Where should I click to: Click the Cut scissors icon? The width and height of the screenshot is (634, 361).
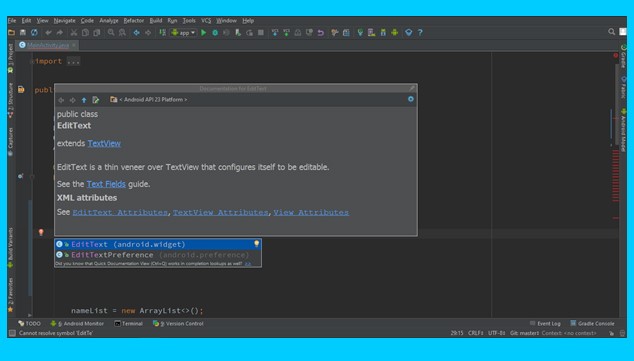coord(74,32)
